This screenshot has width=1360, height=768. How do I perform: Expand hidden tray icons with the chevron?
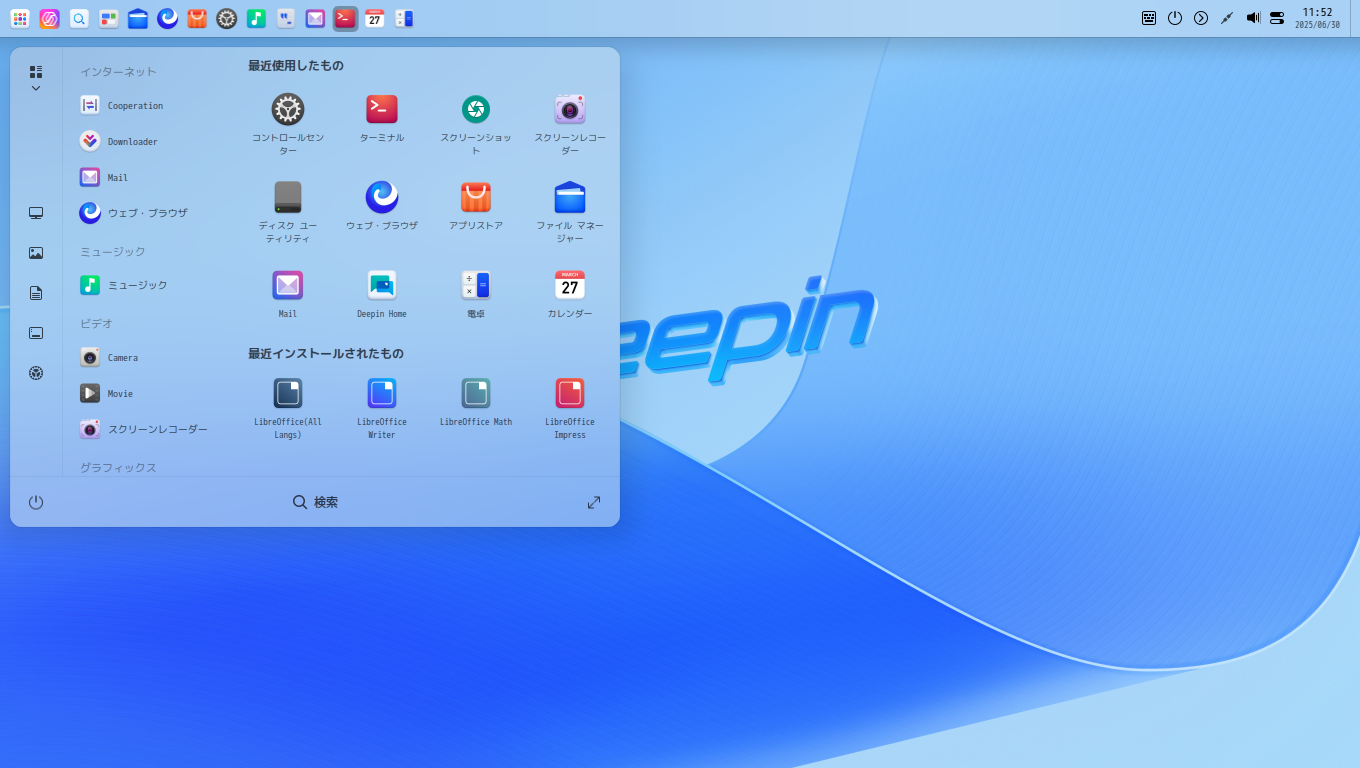pyautogui.click(x=1200, y=17)
